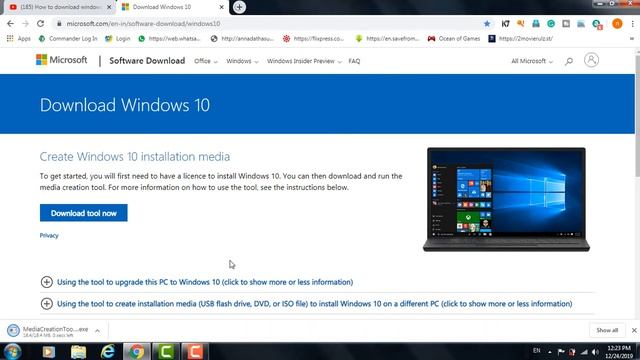Expand the Windows Insider Preview menu
This screenshot has width=640, height=360.
304,61
